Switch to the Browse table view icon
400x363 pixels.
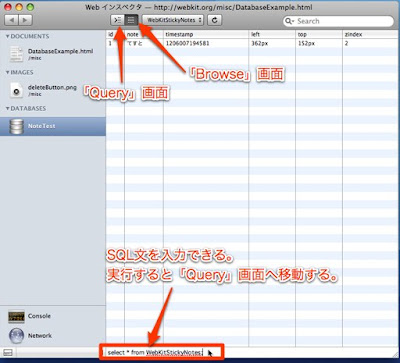[x=131, y=20]
